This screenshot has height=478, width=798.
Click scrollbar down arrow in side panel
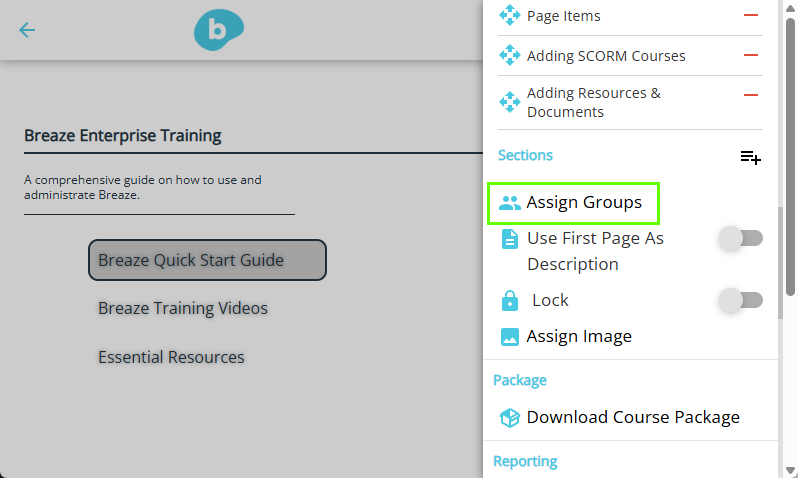pos(790,470)
